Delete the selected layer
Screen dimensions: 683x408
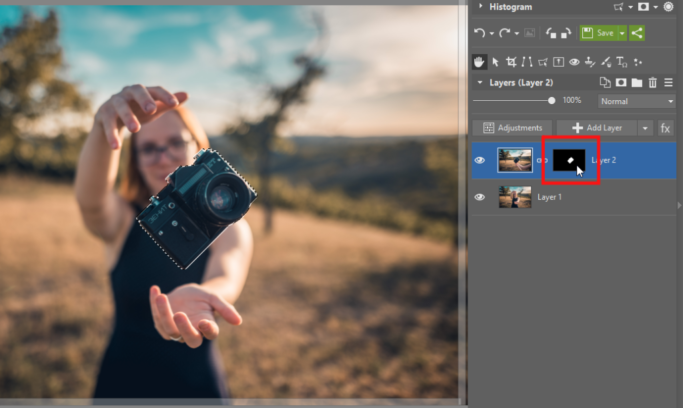[x=653, y=82]
